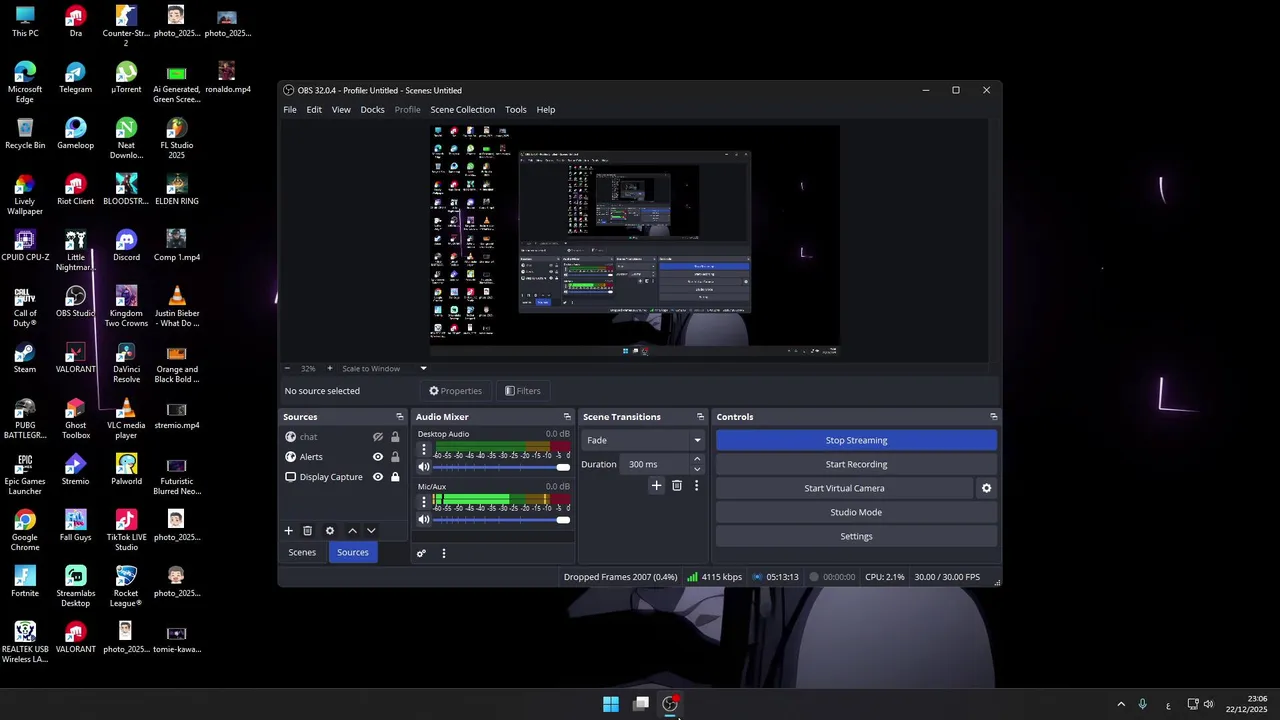Click the Filters button
Image resolution: width=1280 pixels, height=720 pixels.
(x=523, y=391)
